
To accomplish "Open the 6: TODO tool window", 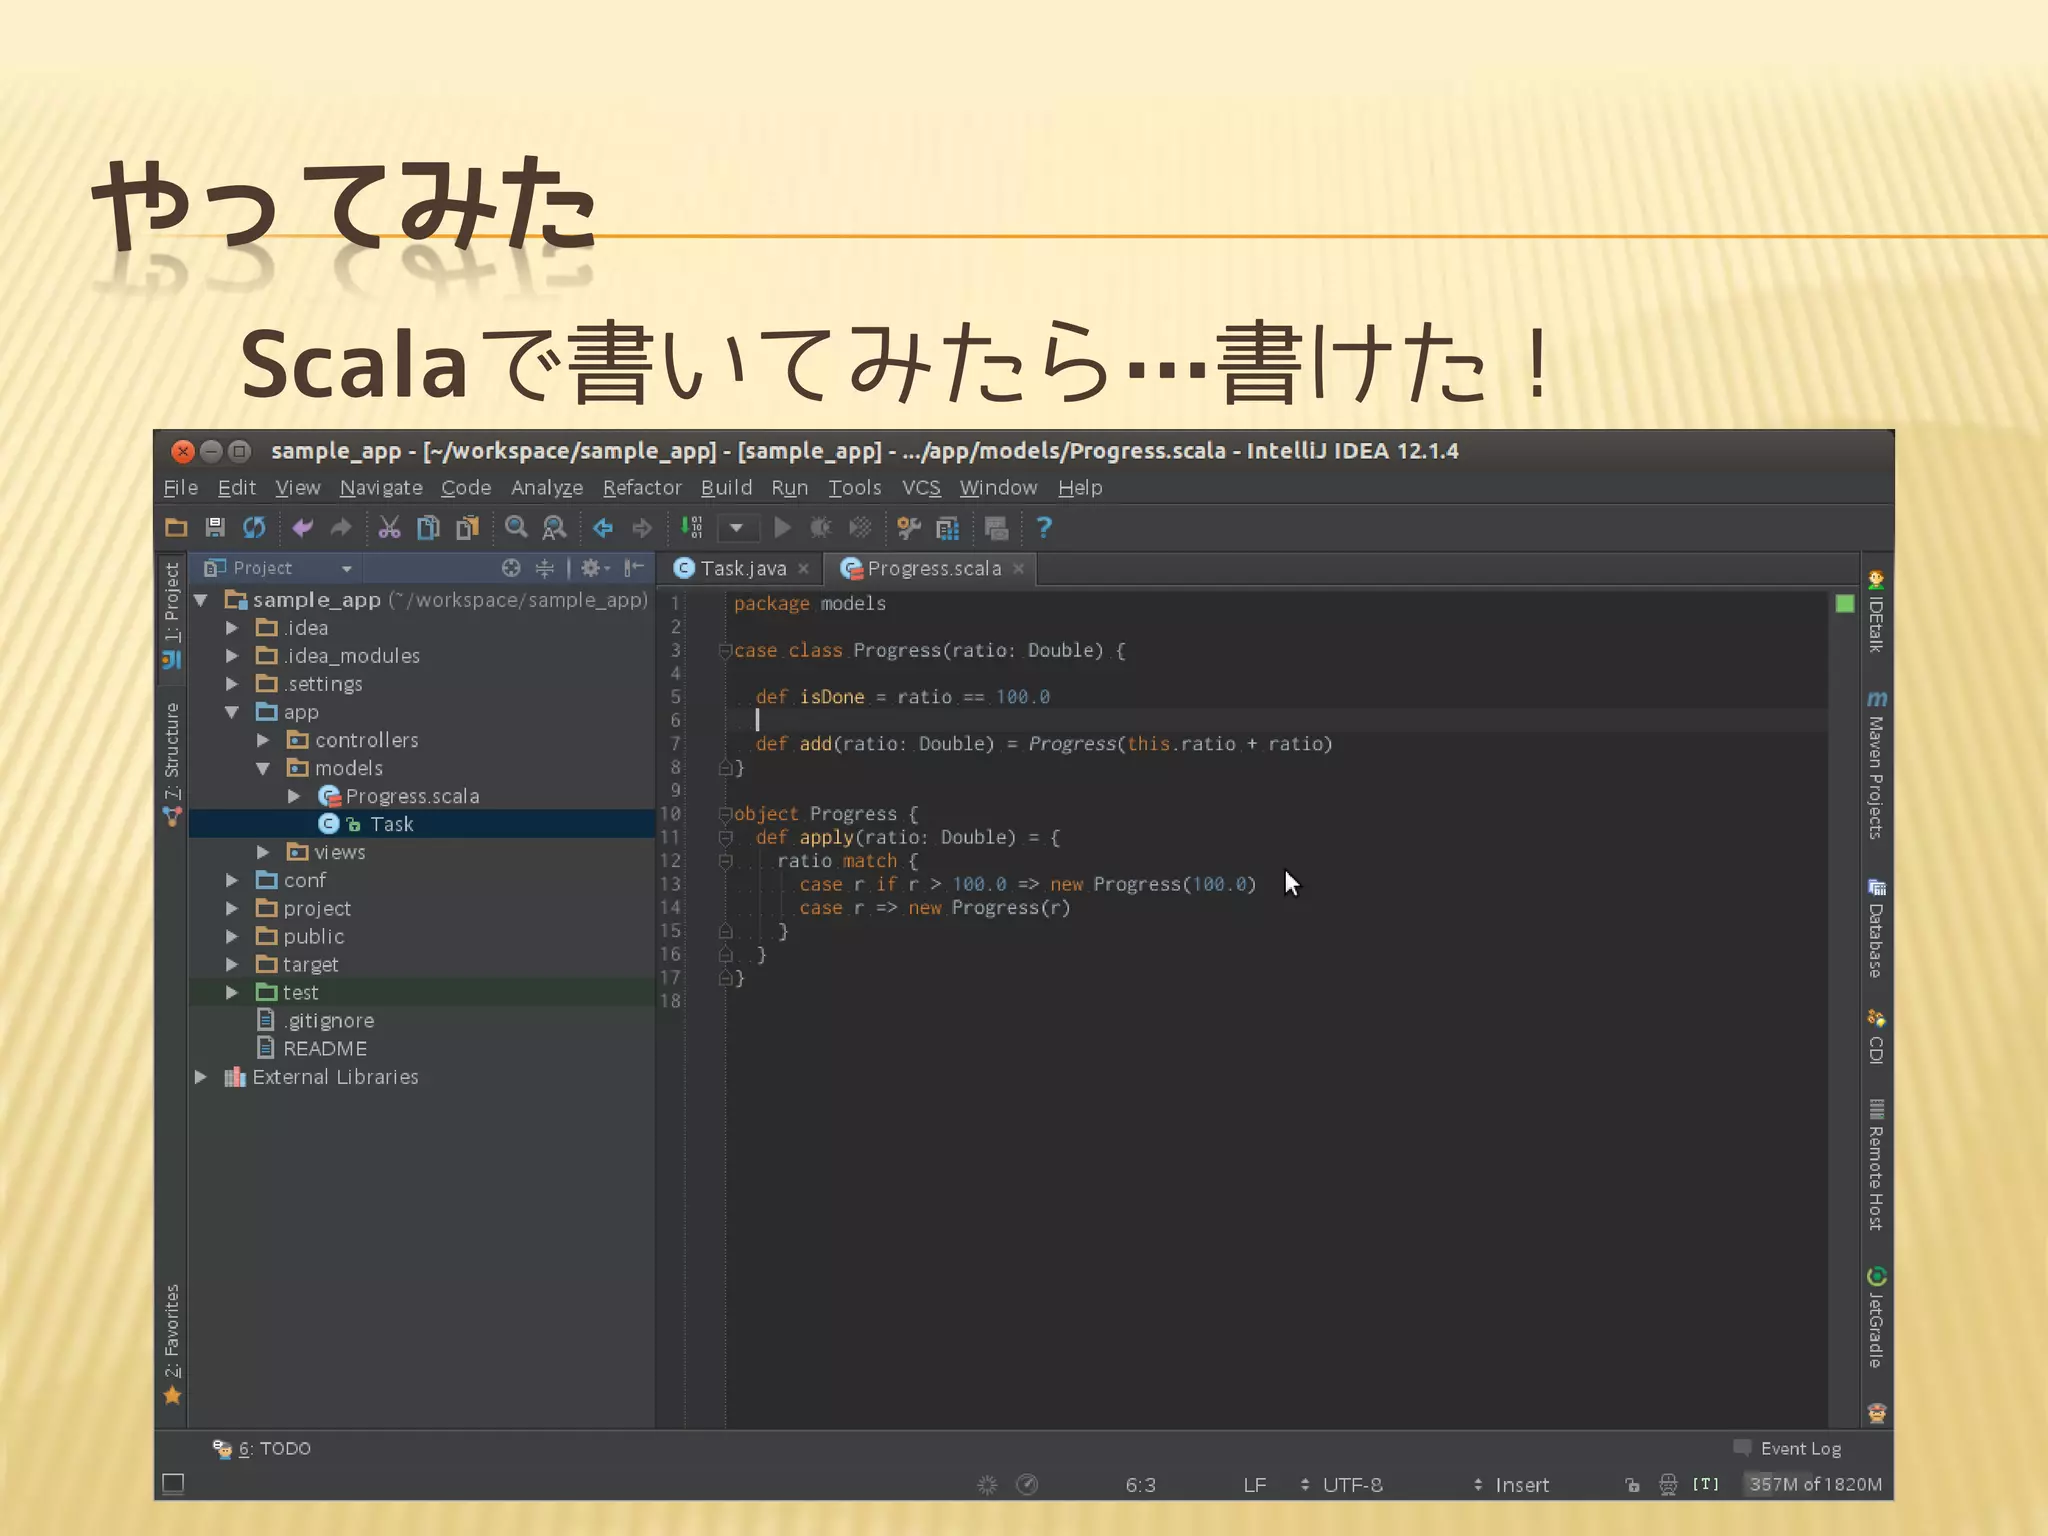I will (262, 1448).
